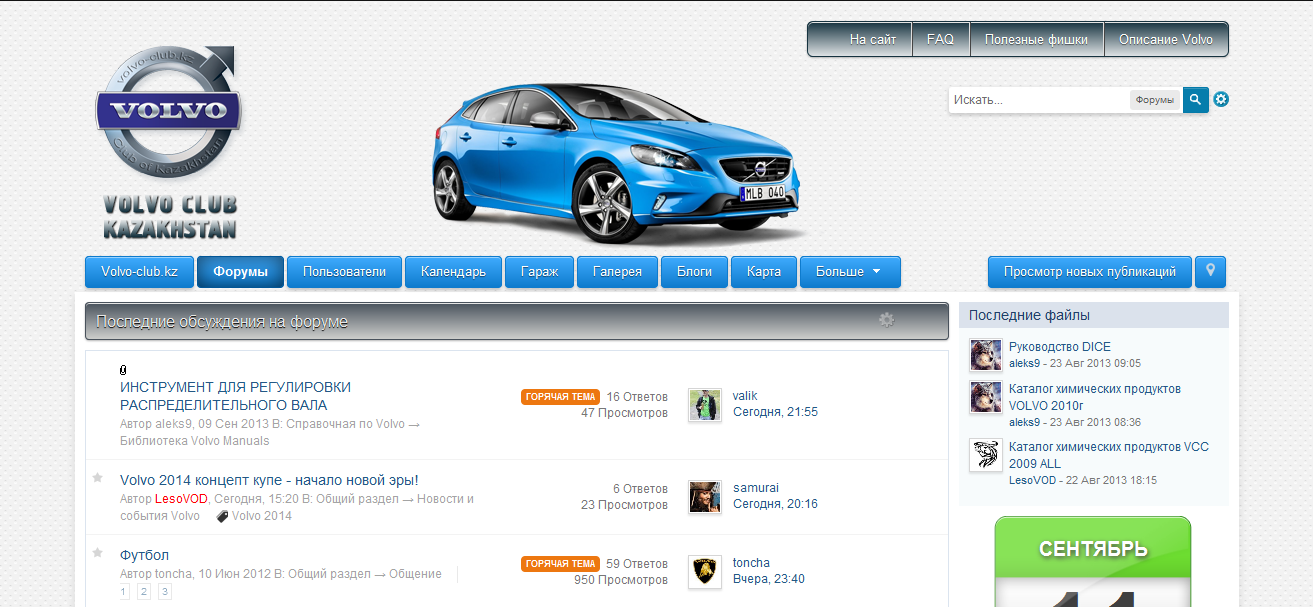1313x607 pixels.
Task: Open the Галерея tab
Action: tap(617, 272)
